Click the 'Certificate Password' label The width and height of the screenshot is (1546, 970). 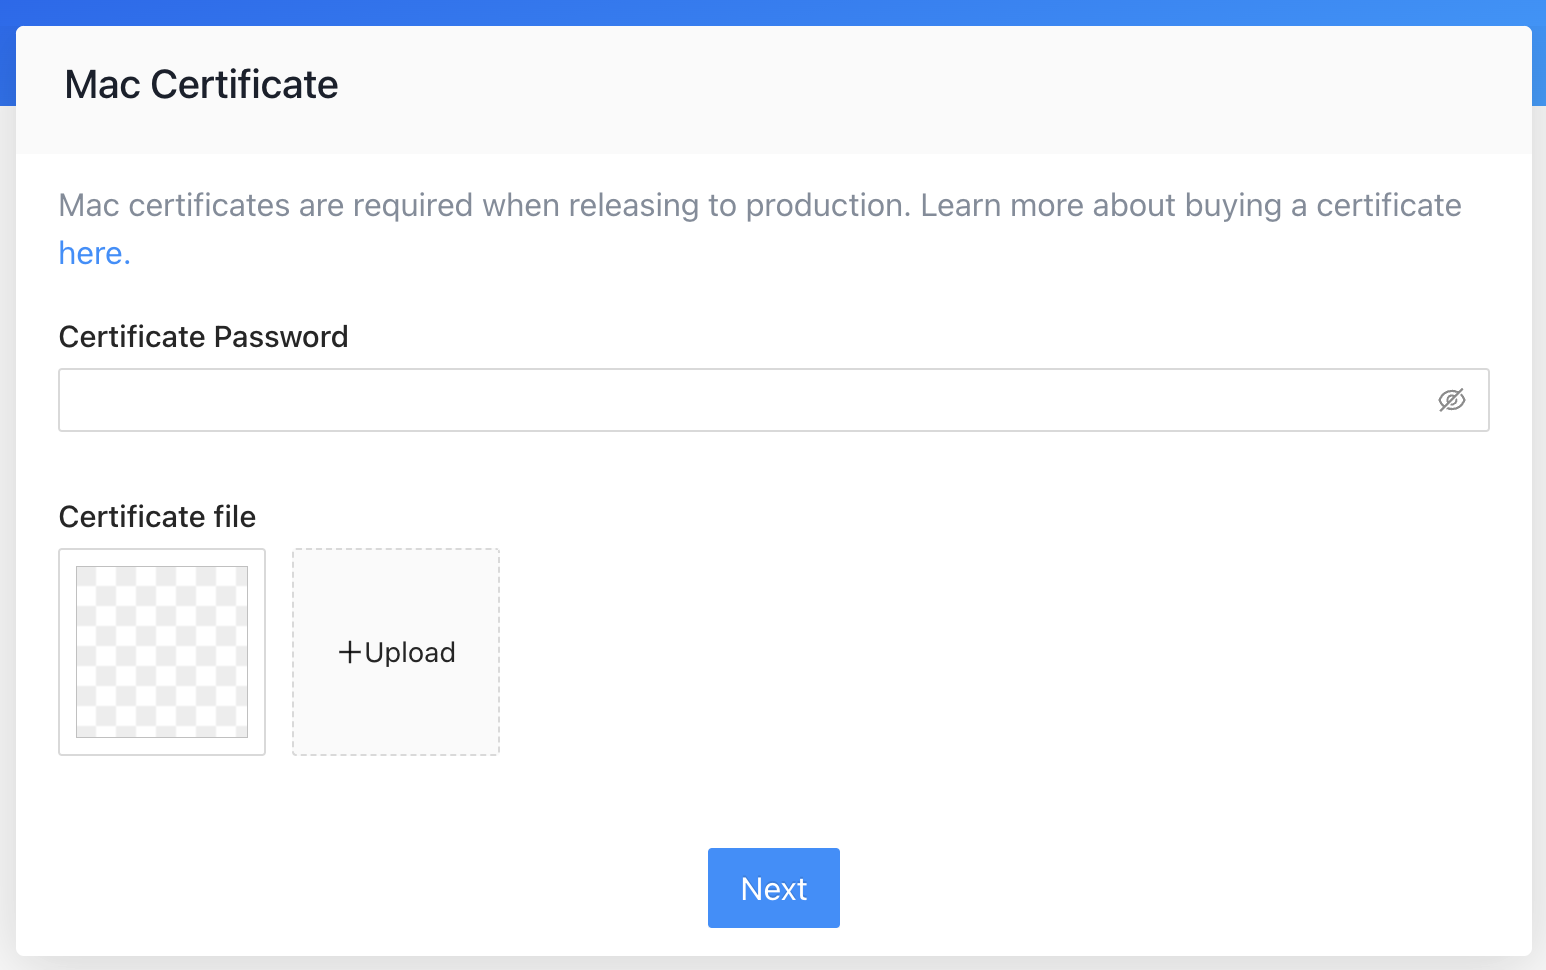tap(203, 337)
